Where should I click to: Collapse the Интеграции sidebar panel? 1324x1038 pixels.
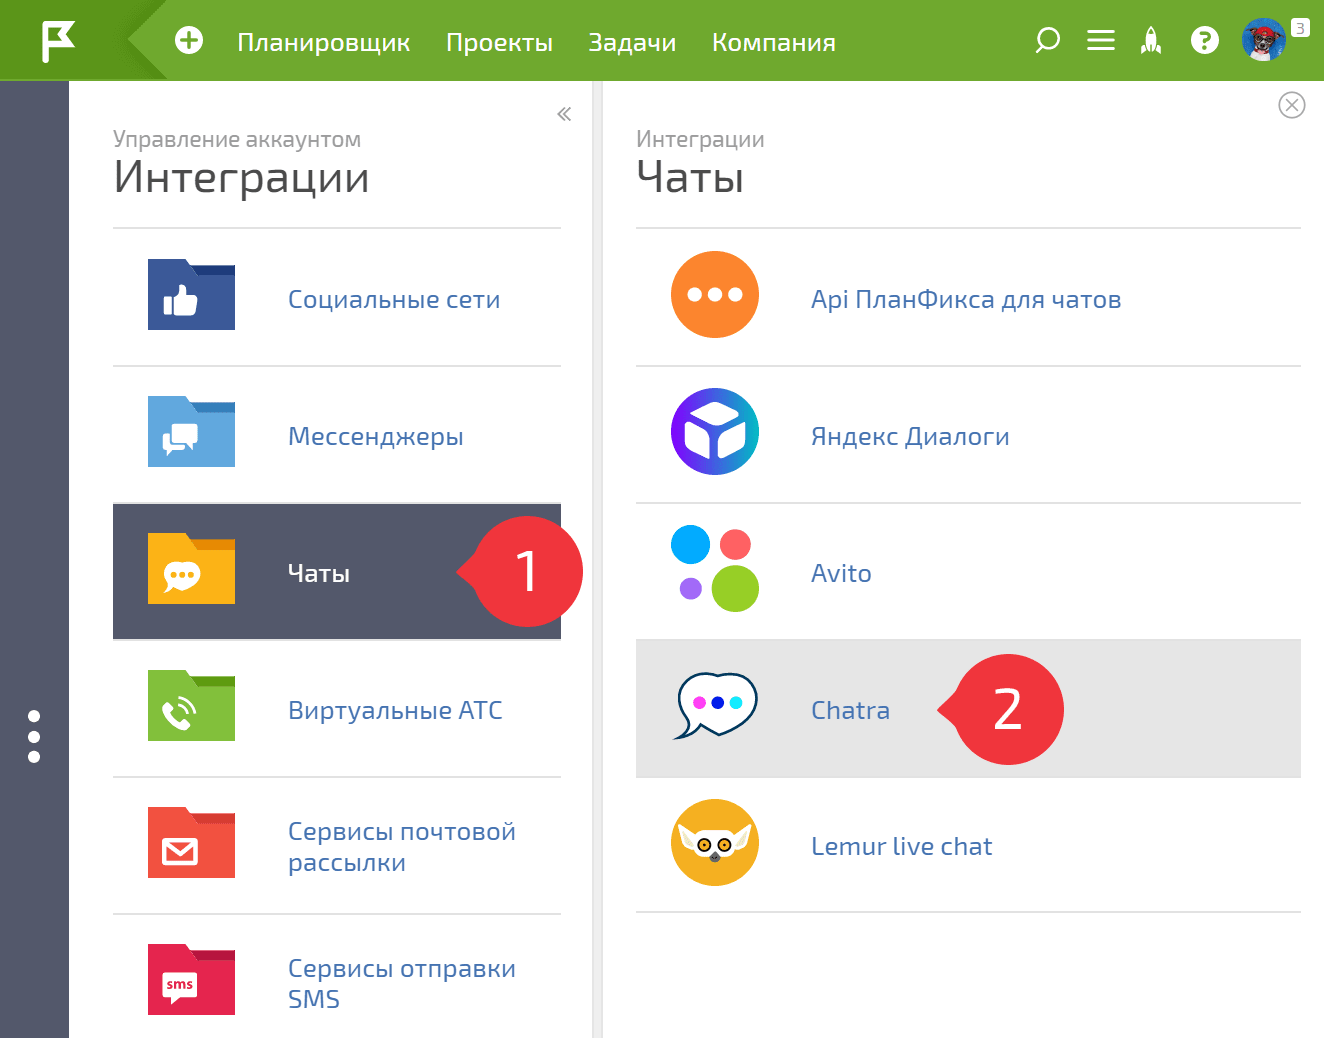pyautogui.click(x=563, y=113)
